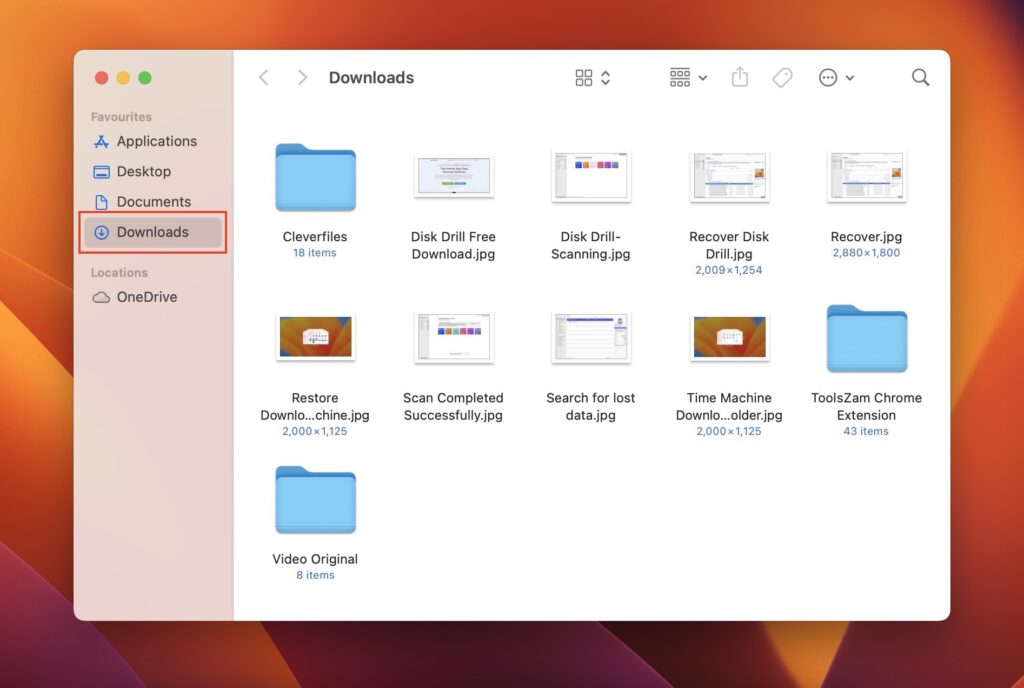Select the Recover.jpg thumbnail
1024x688 pixels.
(x=866, y=177)
